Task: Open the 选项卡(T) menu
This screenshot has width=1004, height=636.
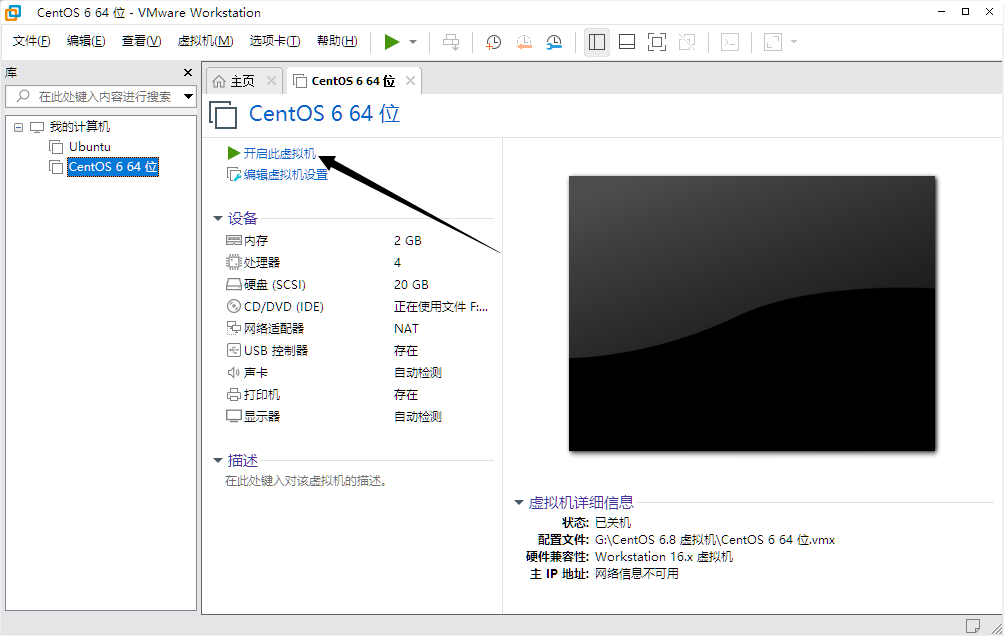Action: pos(275,41)
